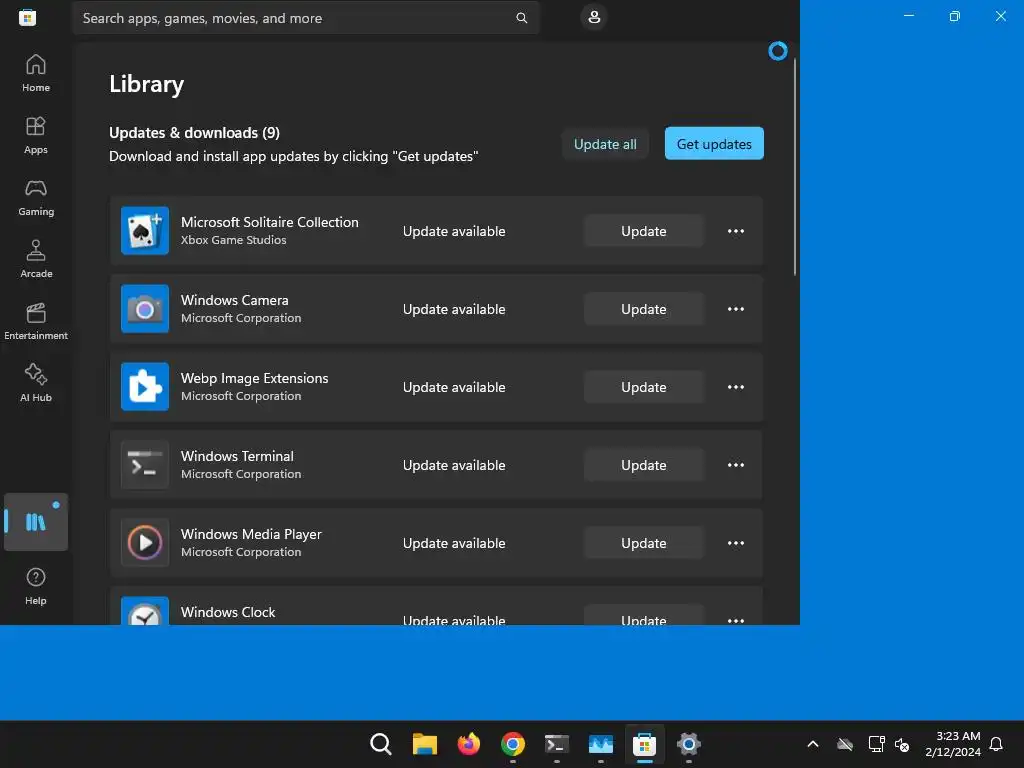Click the Microsoft Solitaire Collection app icon
1024x768 pixels.
pos(145,231)
